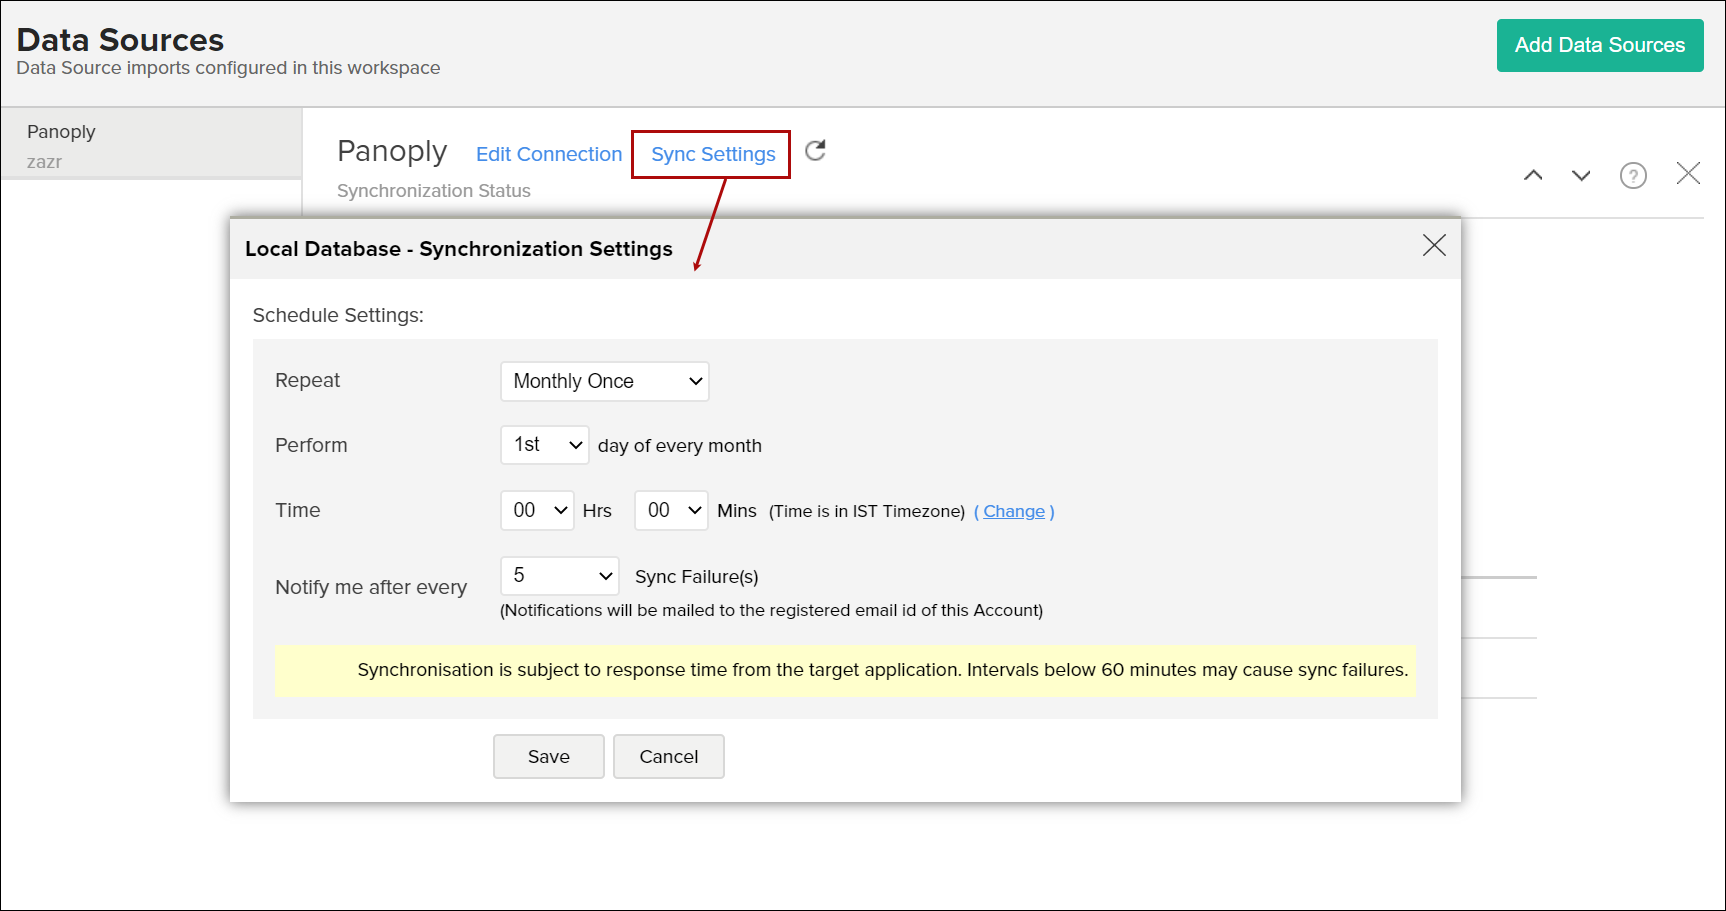Screen dimensions: 1726x911
Task: Open the Repeat dropdown showing Monthly Once
Action: (x=604, y=381)
